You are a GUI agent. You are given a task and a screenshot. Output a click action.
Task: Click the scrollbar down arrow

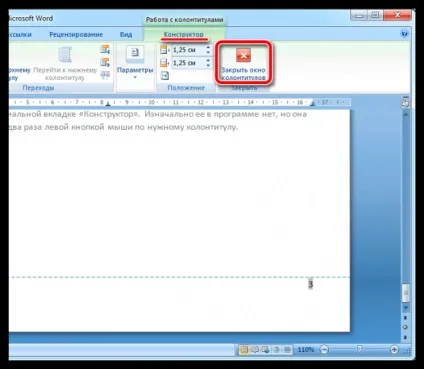(x=406, y=308)
